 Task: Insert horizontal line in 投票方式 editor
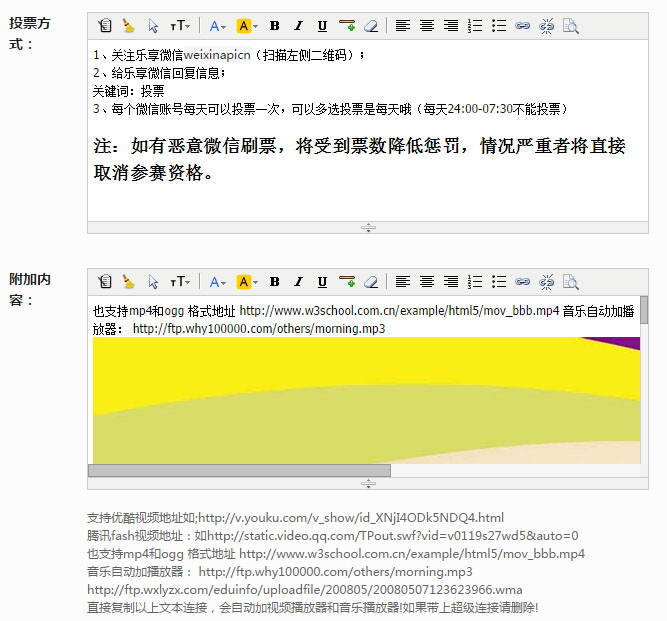[x=346, y=26]
